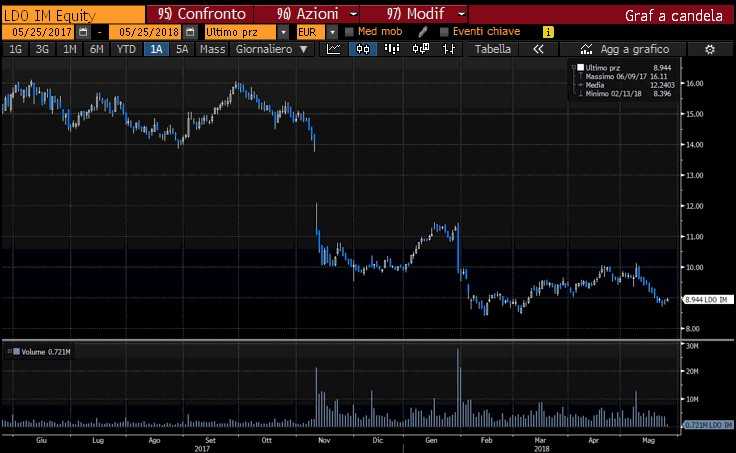Expand the Ultimo prz dropdown arrow

click(284, 32)
